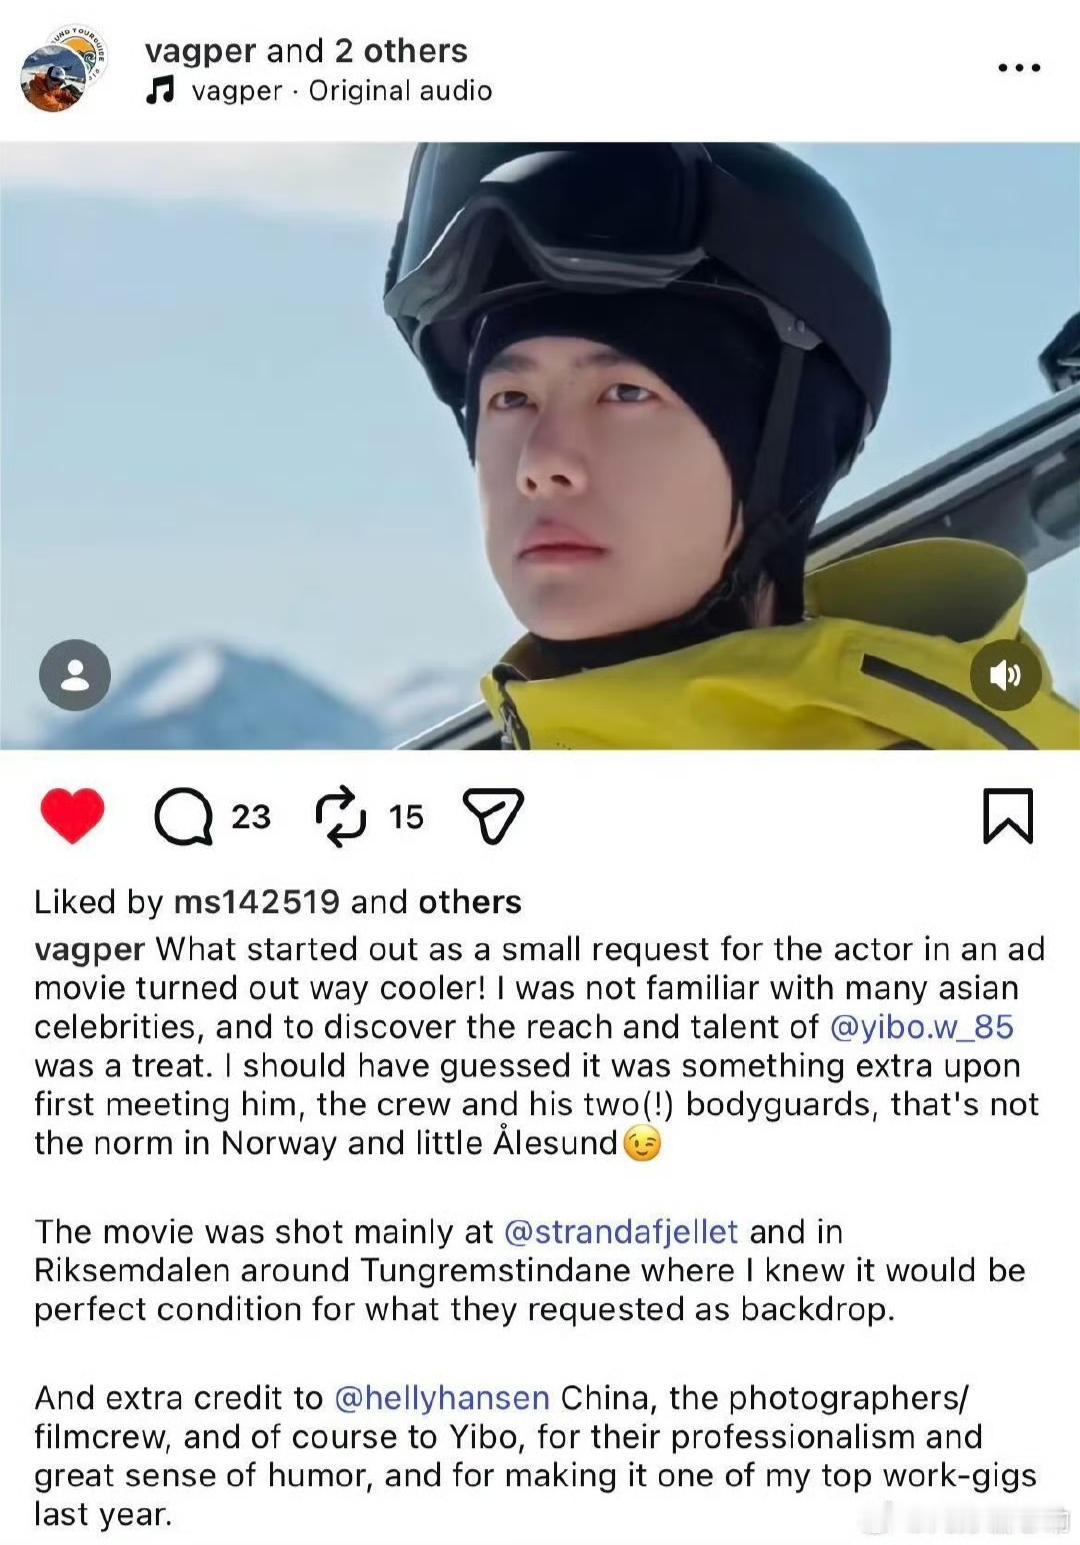Open the @yibo.w_85 mention
Screen dimensions: 1080x1545
pos(922,1027)
